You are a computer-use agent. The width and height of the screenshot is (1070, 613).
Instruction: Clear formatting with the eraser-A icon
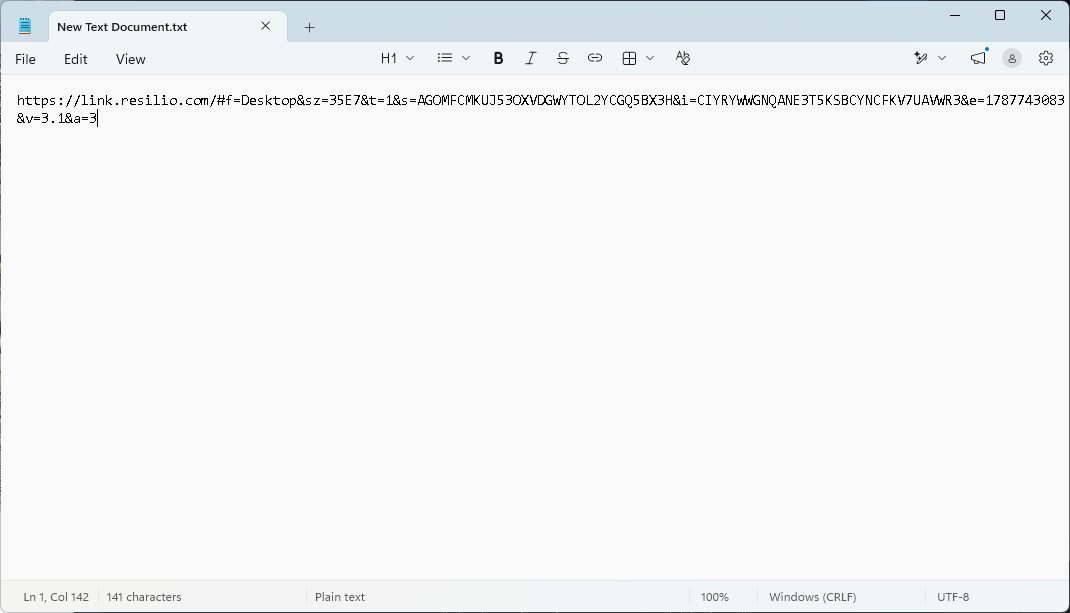pos(682,59)
